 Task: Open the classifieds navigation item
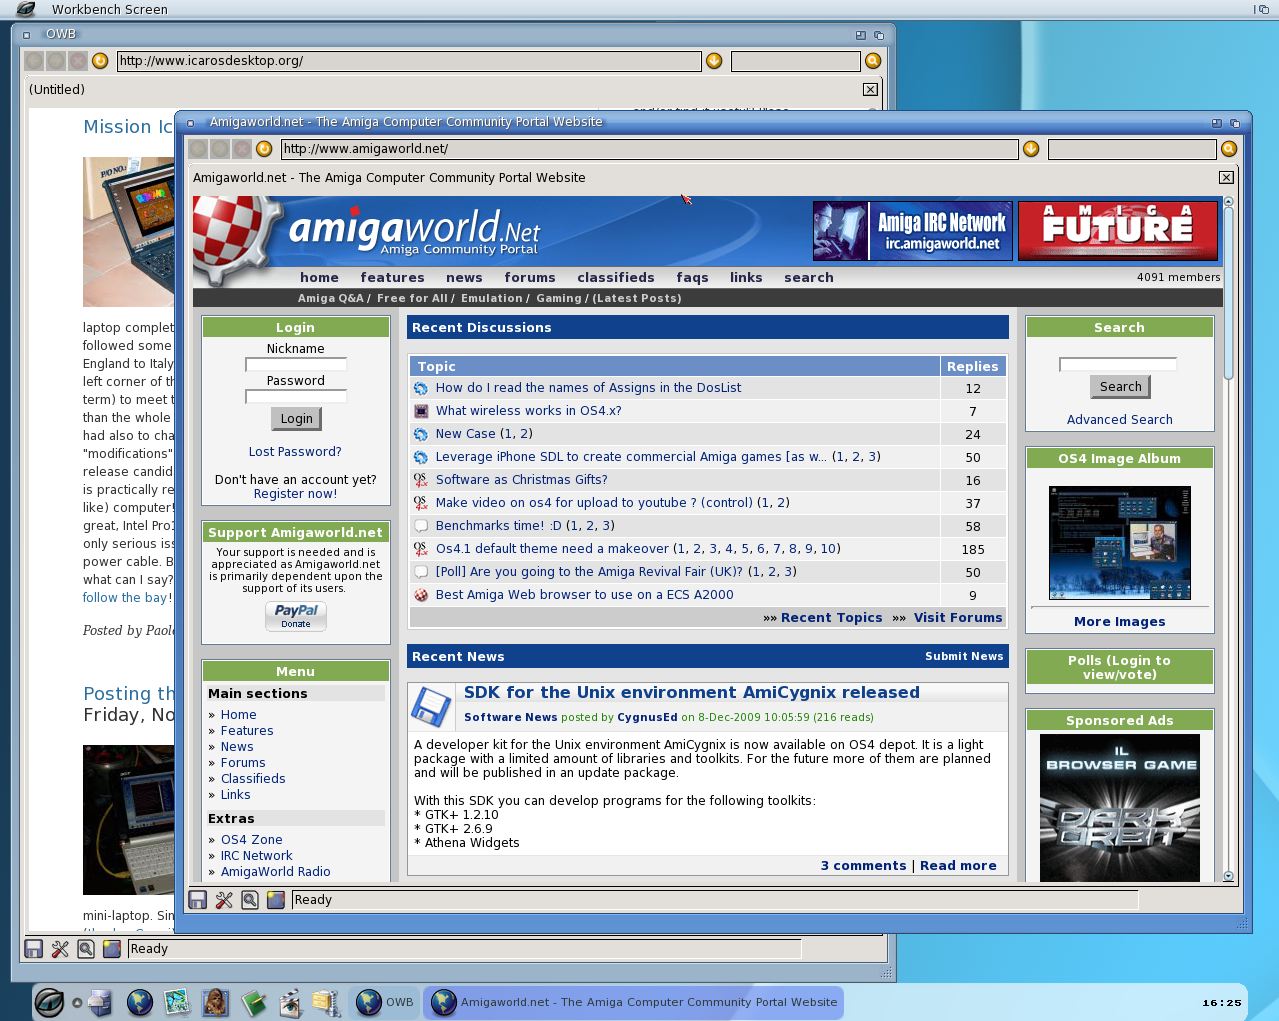(616, 277)
